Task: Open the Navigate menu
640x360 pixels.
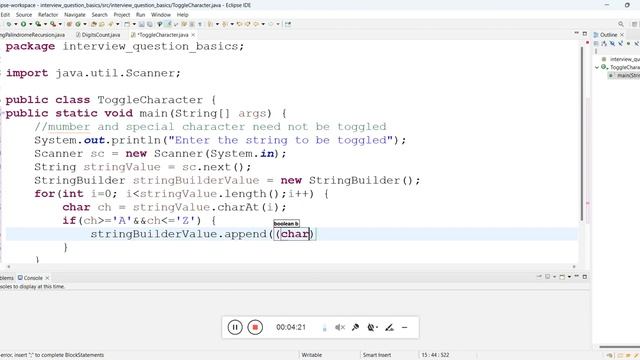Action: 75,15
